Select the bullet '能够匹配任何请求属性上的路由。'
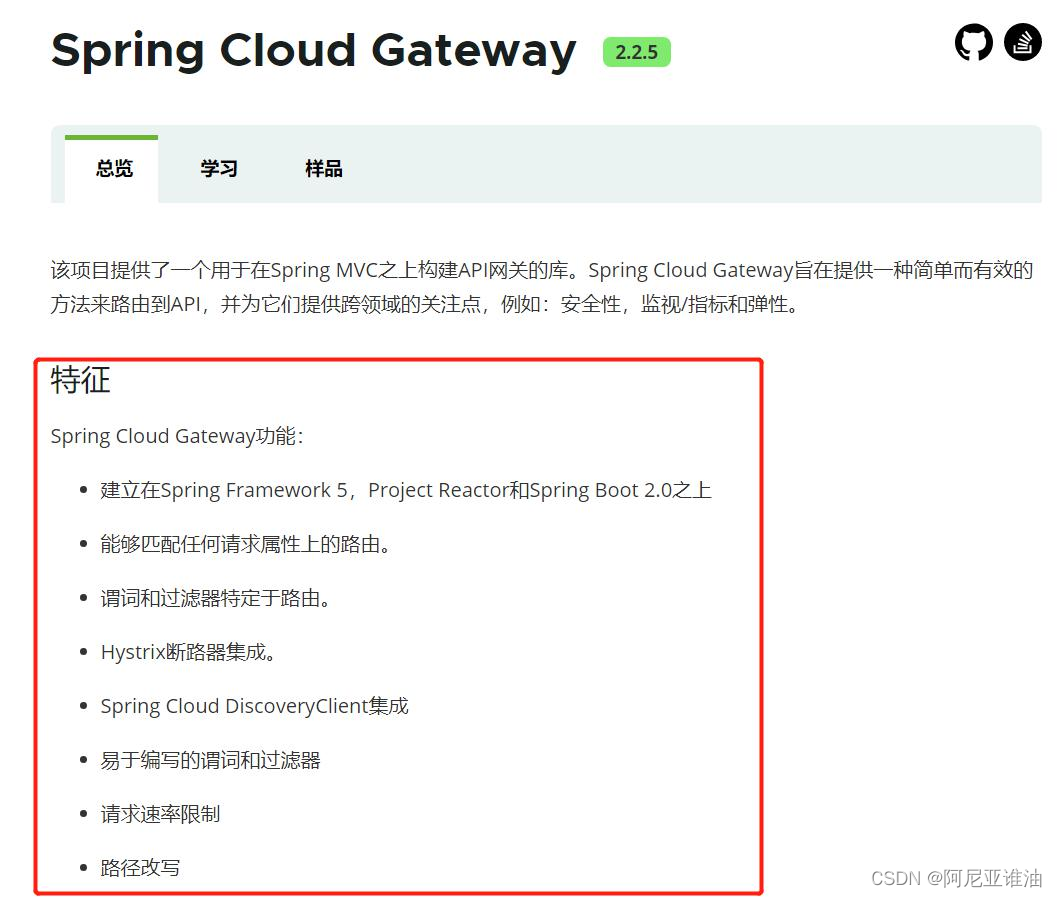The width and height of the screenshot is (1057, 897). pos(246,544)
